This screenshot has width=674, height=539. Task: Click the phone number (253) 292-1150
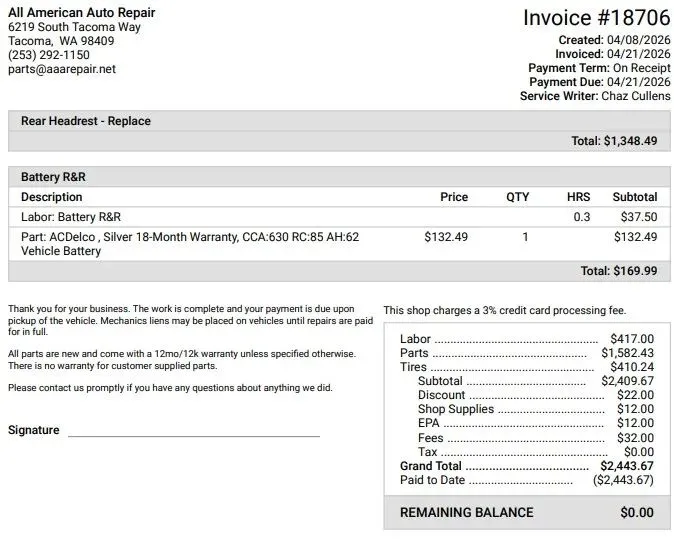49,55
